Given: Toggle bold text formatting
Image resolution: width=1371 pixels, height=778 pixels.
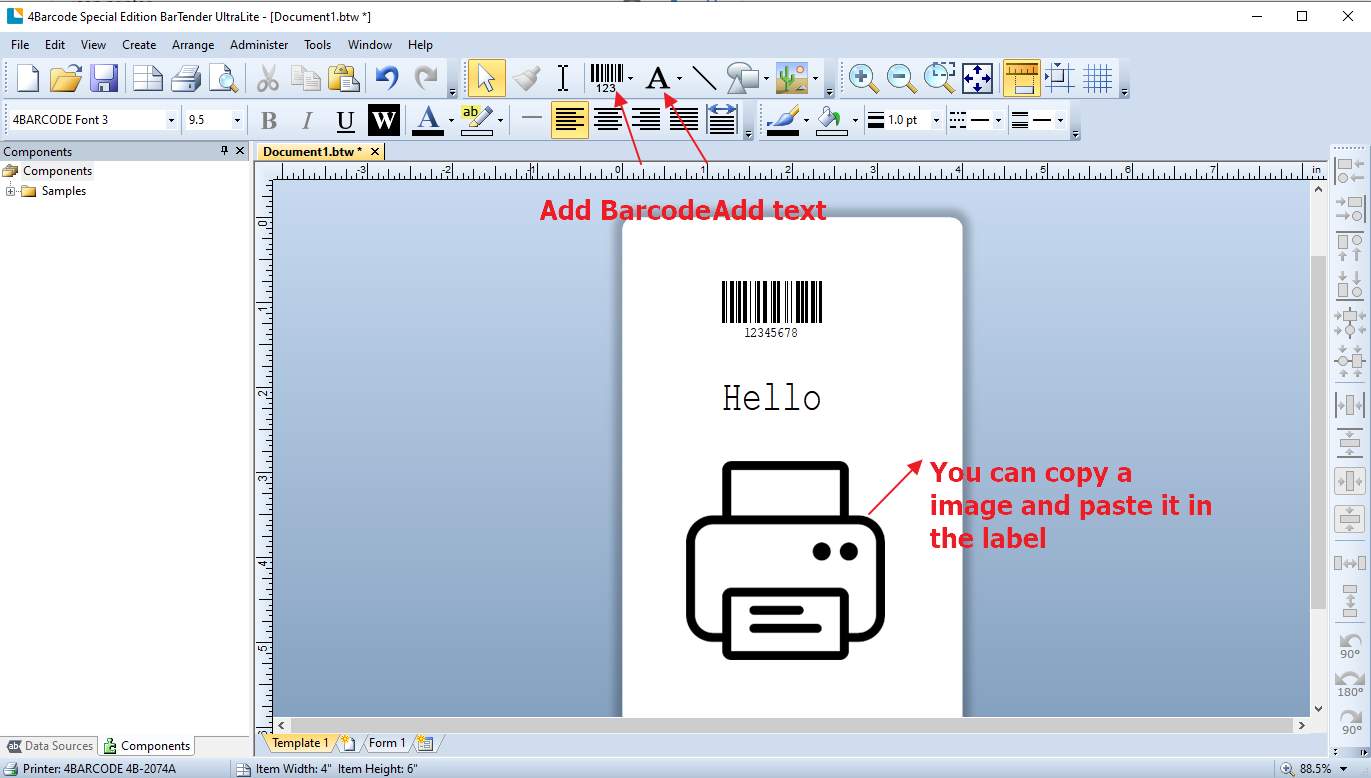Looking at the screenshot, I should coord(269,121).
